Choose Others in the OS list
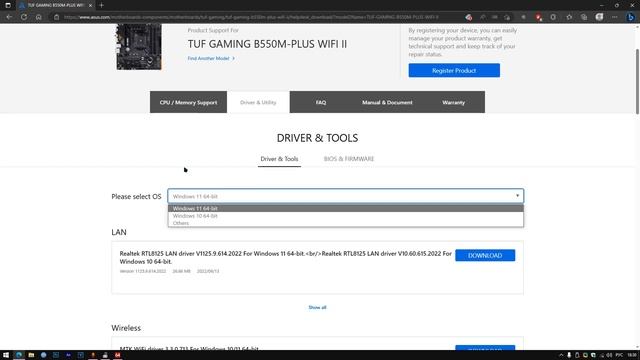The width and height of the screenshot is (640, 360). (346, 223)
